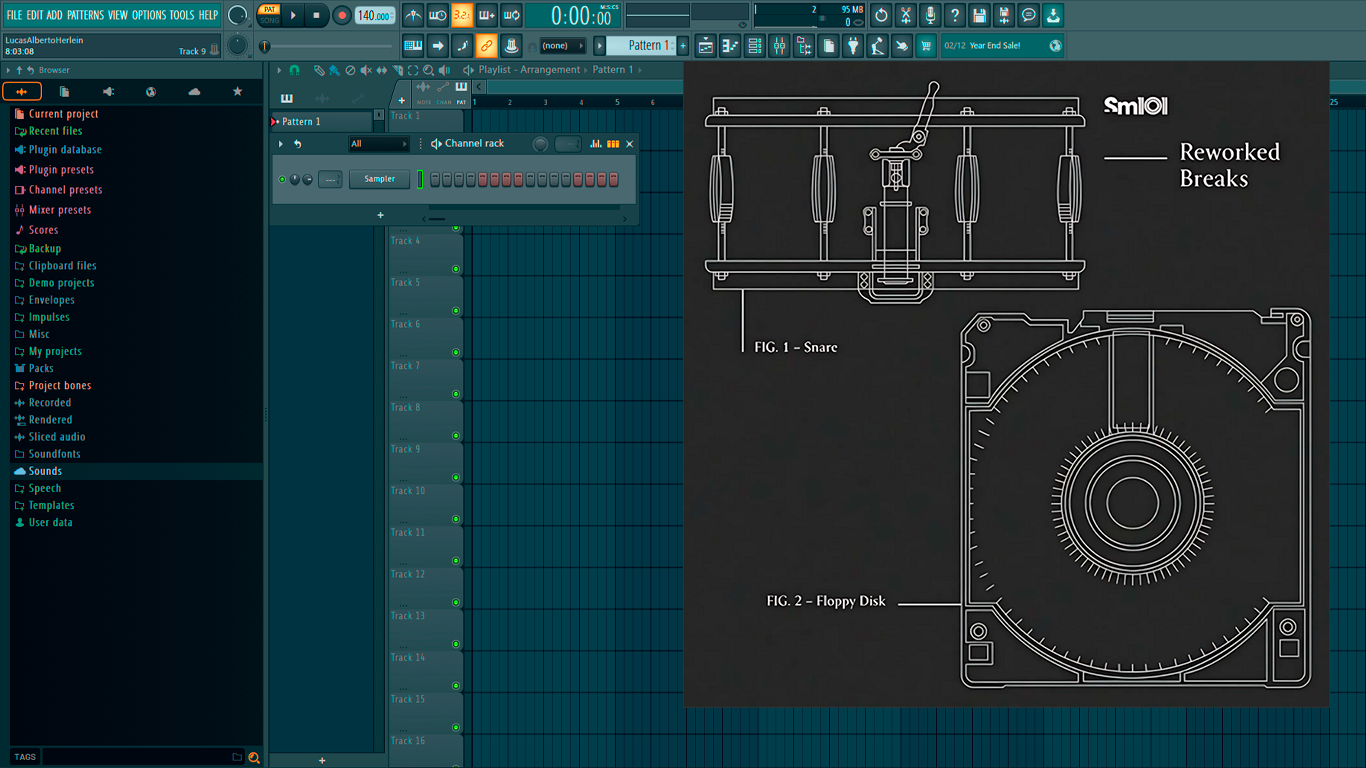Click the song position slider
The width and height of the screenshot is (1366, 768).
(x=327, y=46)
